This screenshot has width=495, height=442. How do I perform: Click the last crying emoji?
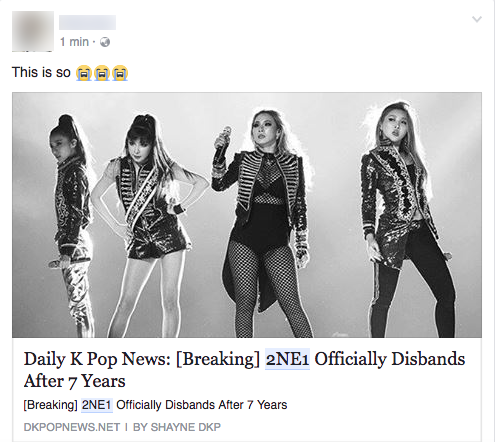point(120,73)
